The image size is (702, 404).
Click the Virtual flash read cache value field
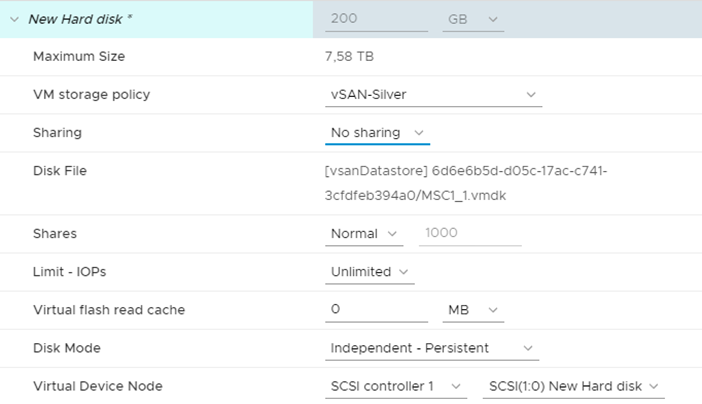(x=377, y=309)
